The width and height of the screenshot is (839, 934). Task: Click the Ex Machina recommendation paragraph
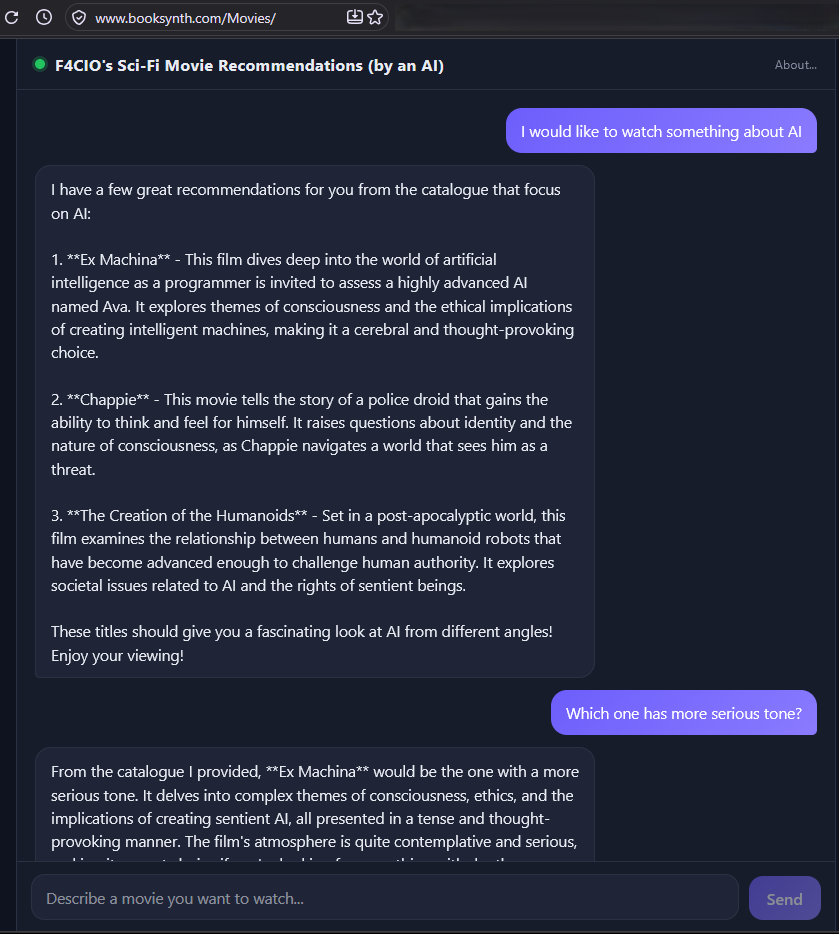[312, 306]
